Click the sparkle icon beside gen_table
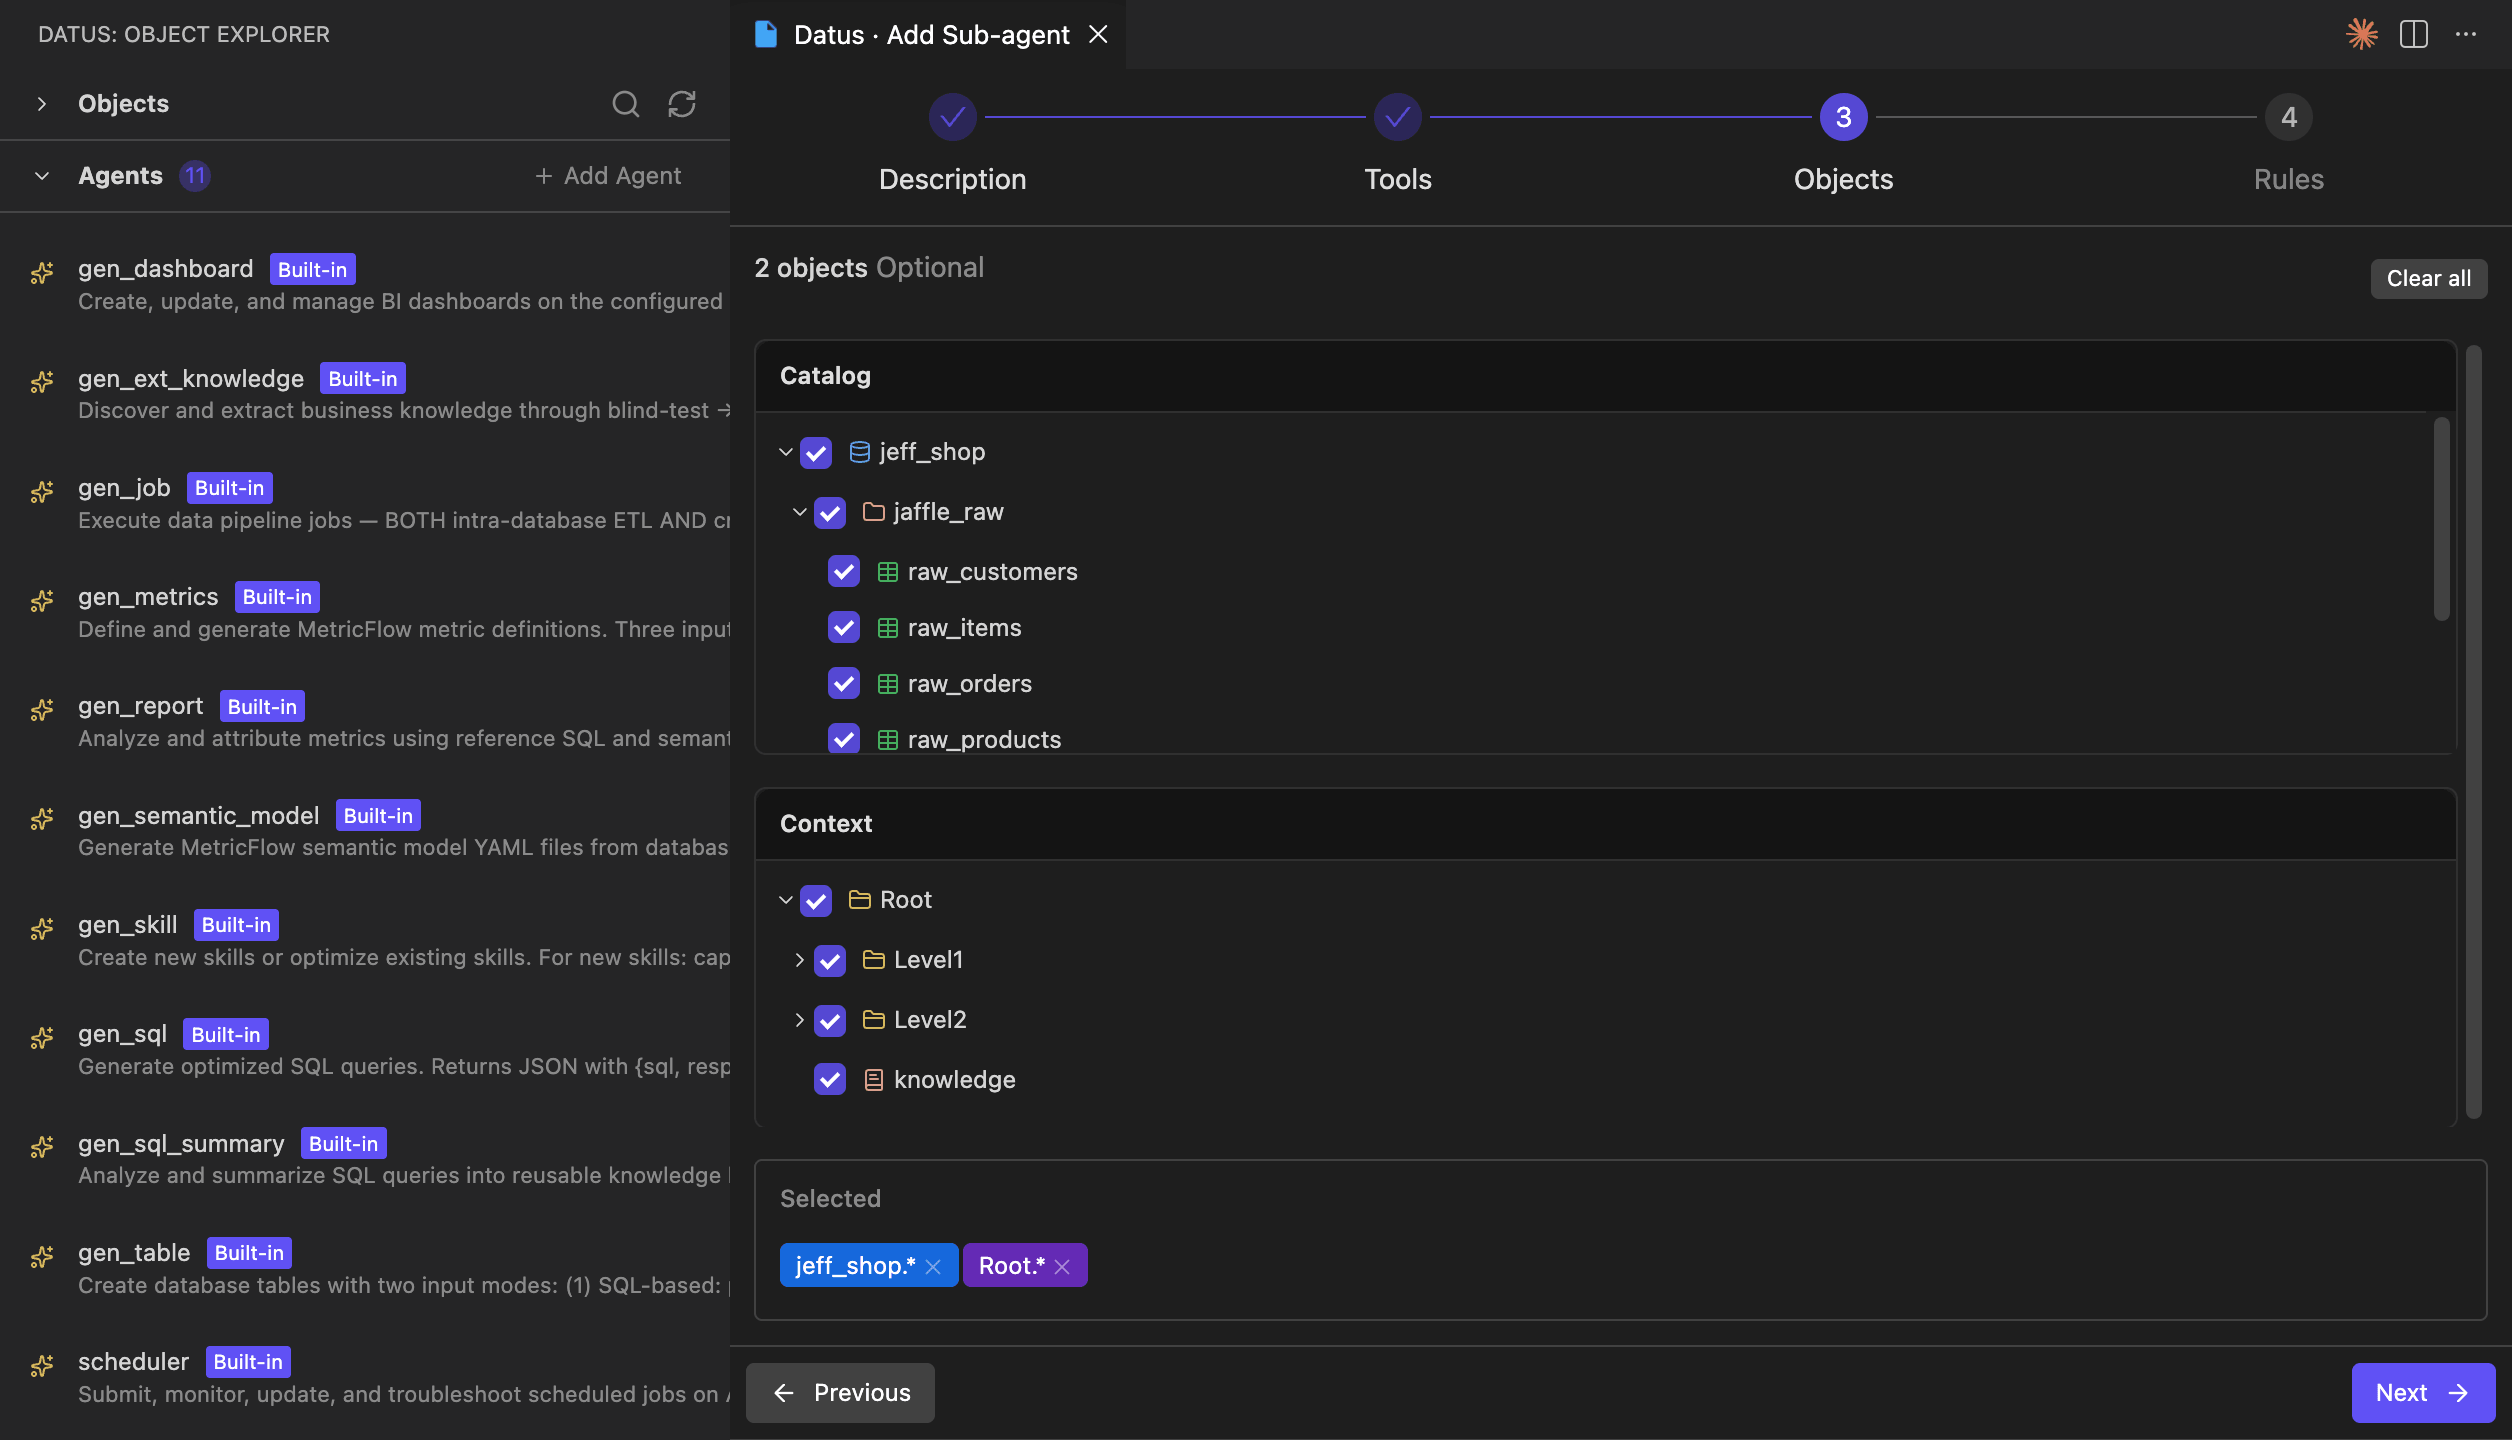2512x1440 pixels. tap(42, 1257)
